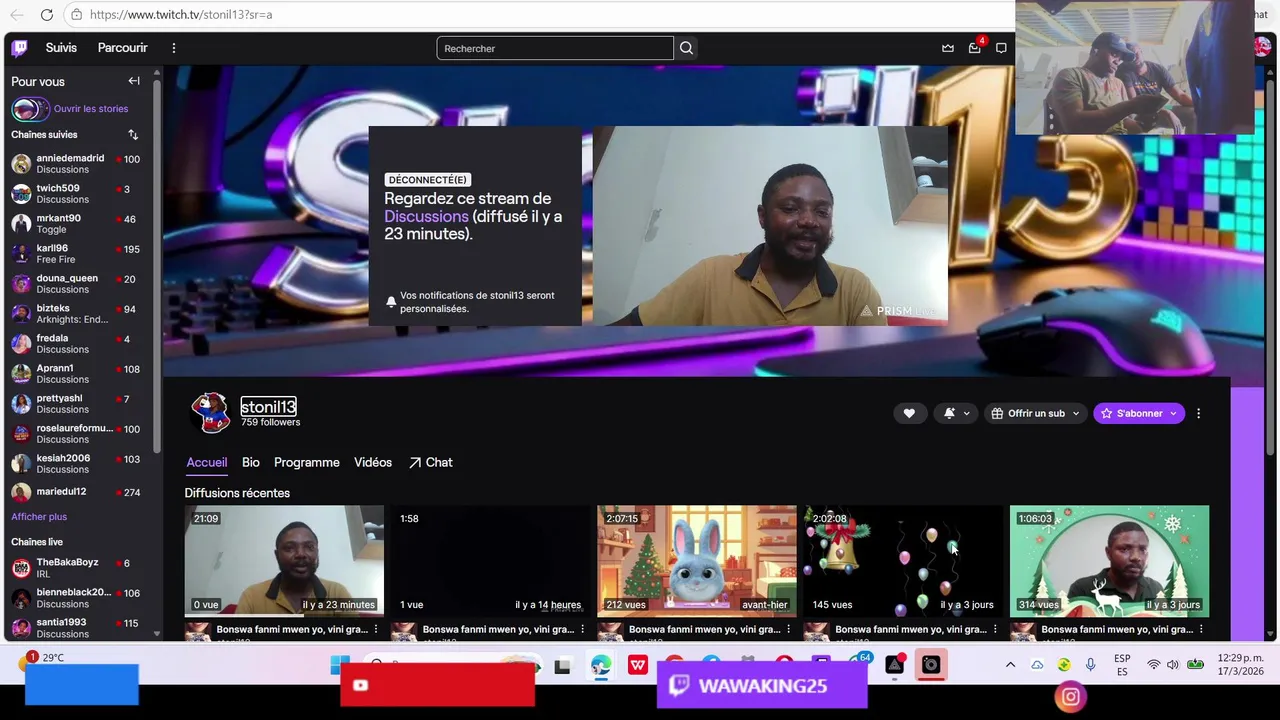The image size is (1280, 720).
Task: Click the offline stream video preview
Action: 770,226
